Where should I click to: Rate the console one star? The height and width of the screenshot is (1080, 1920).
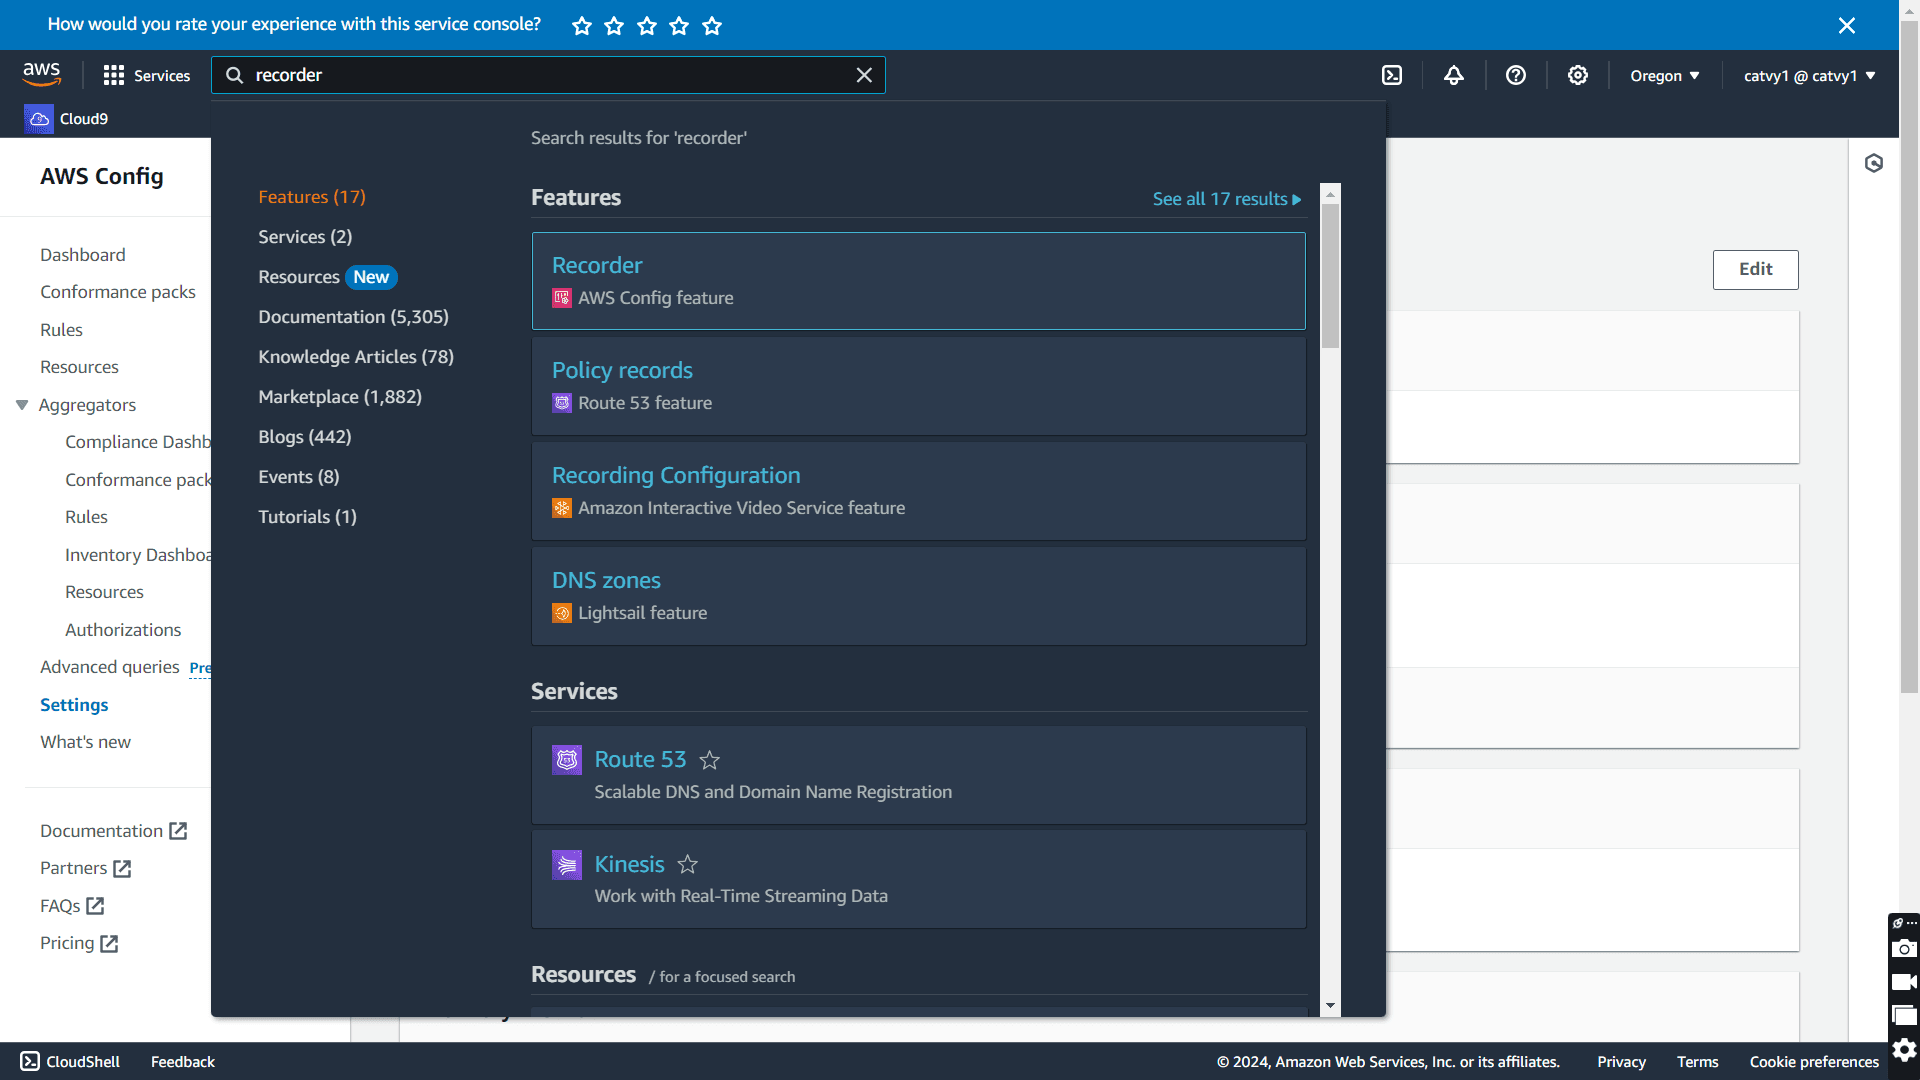click(582, 26)
